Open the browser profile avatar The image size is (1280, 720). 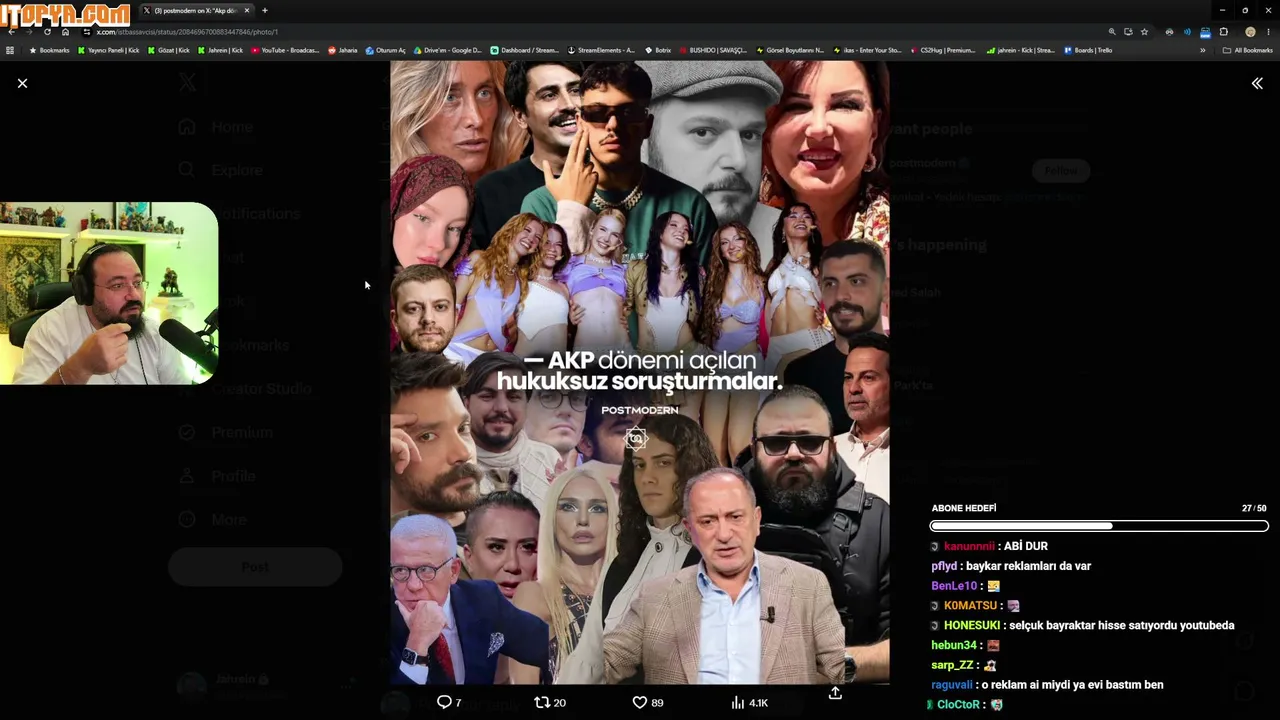[1250, 32]
